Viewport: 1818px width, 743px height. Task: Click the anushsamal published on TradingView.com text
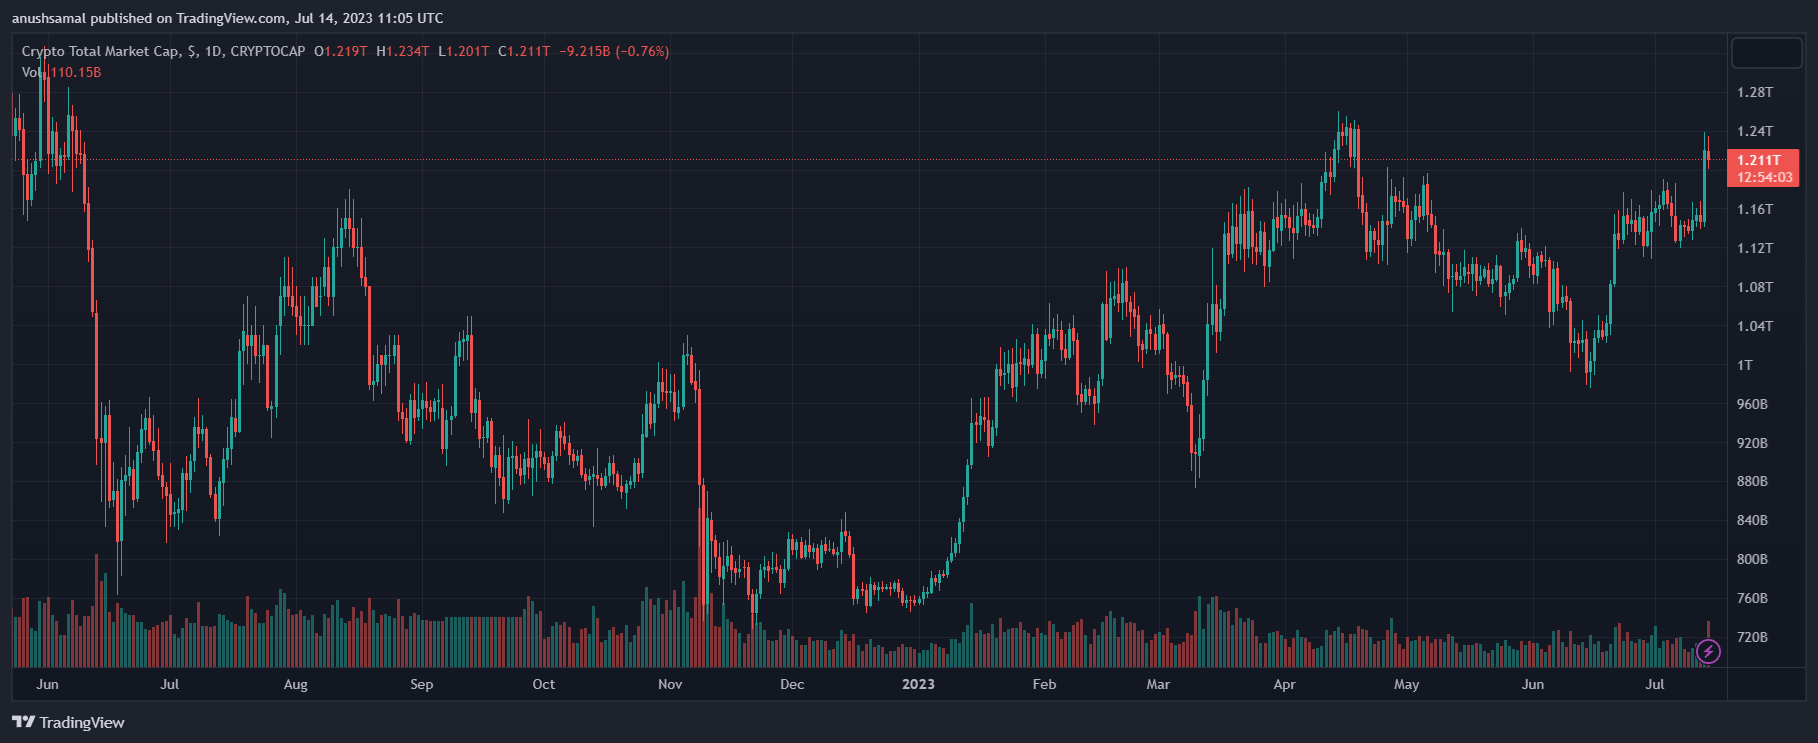pos(227,18)
